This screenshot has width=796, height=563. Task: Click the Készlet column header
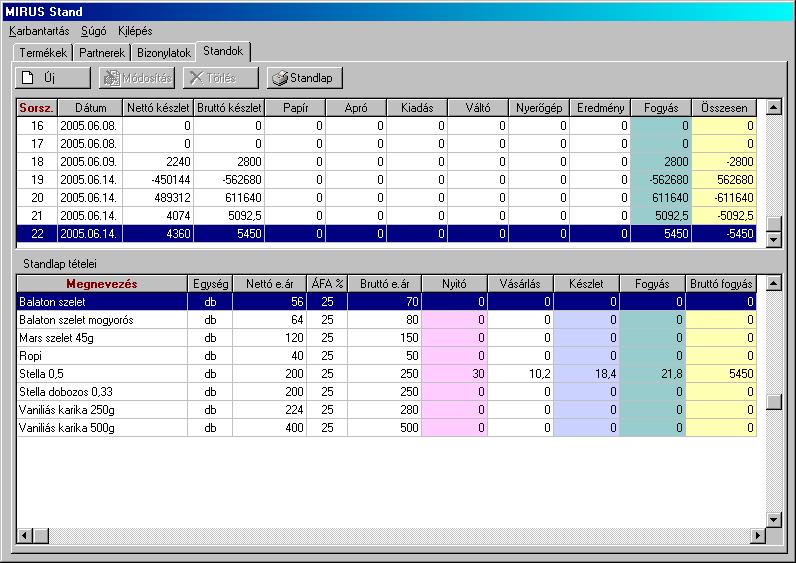click(x=586, y=284)
